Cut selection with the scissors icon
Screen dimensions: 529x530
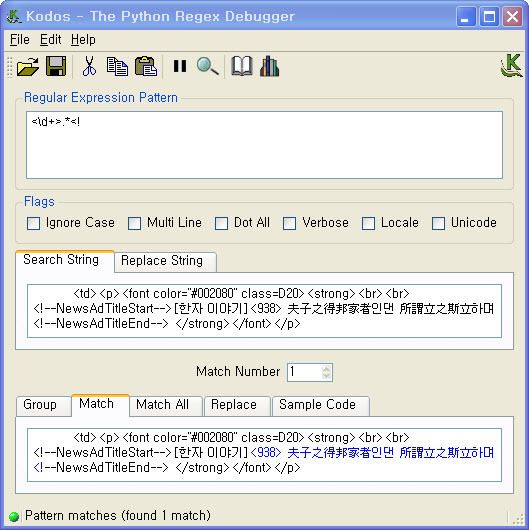pyautogui.click(x=89, y=66)
